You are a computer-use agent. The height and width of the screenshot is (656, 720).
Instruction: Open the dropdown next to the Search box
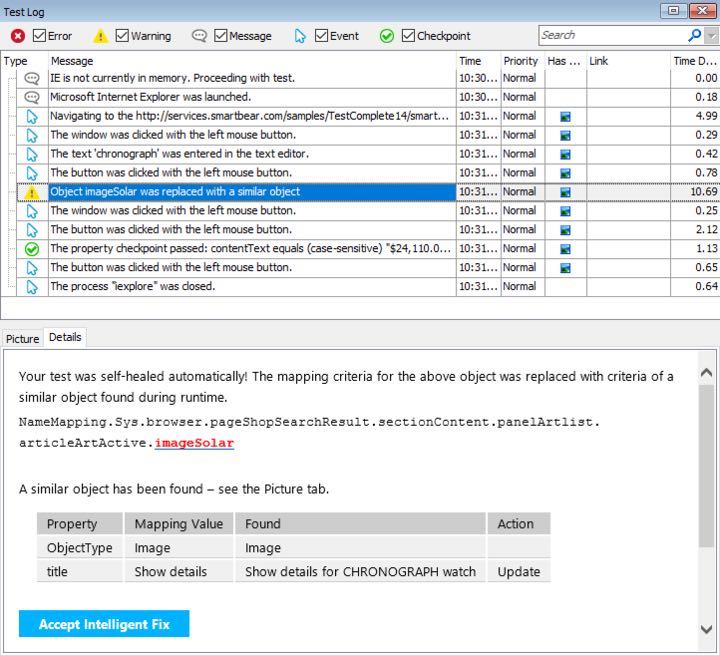[x=711, y=35]
